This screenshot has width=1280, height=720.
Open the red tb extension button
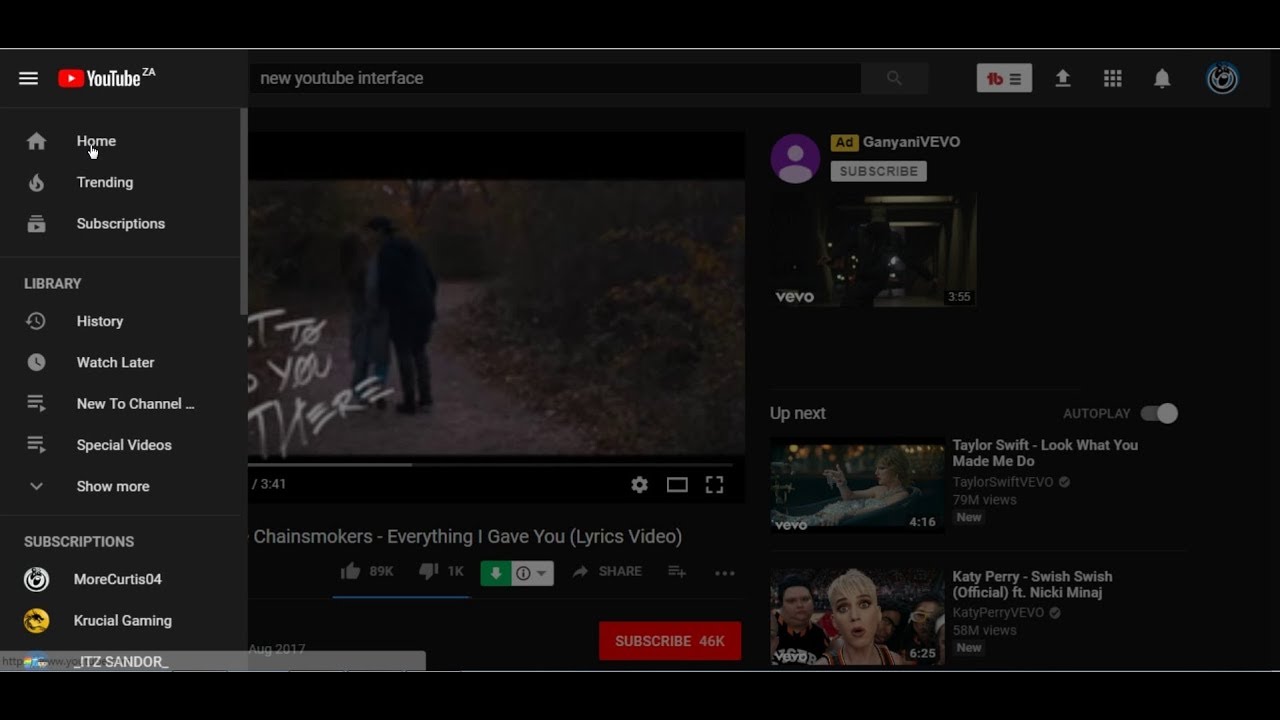(1004, 78)
